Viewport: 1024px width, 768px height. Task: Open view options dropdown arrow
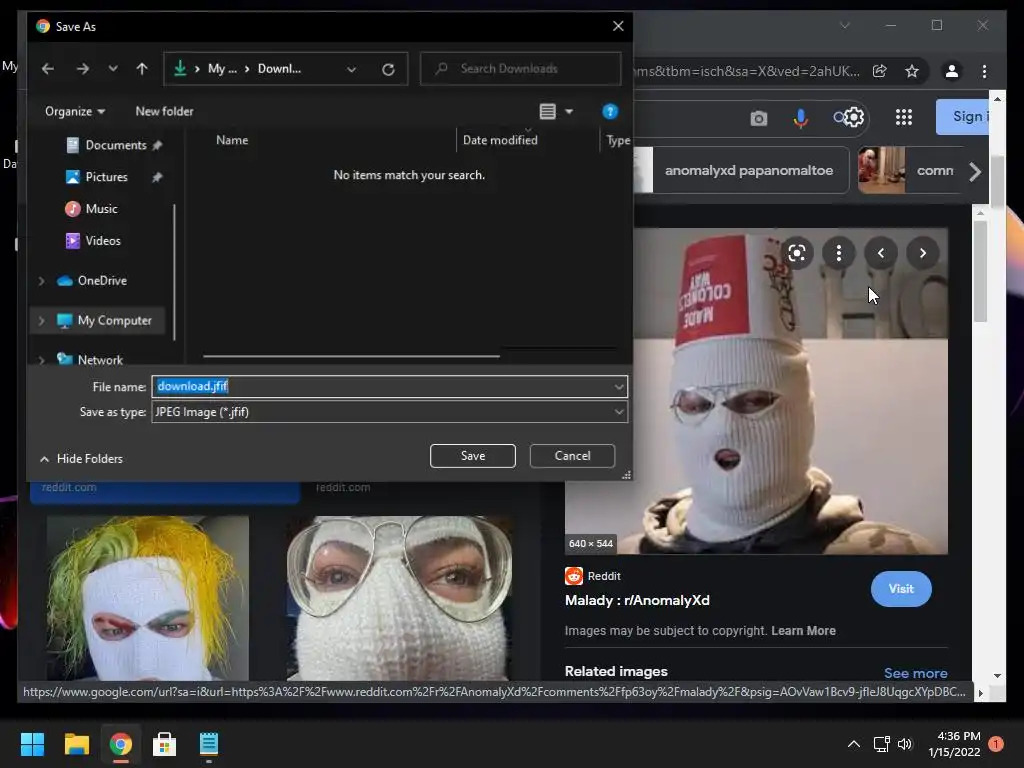coord(569,112)
